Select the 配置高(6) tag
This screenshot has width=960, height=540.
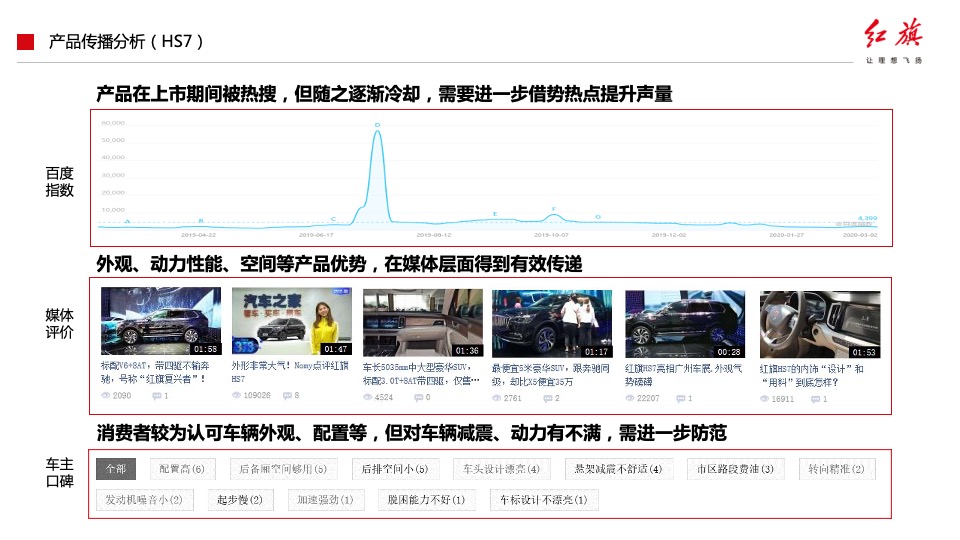[x=182, y=469]
